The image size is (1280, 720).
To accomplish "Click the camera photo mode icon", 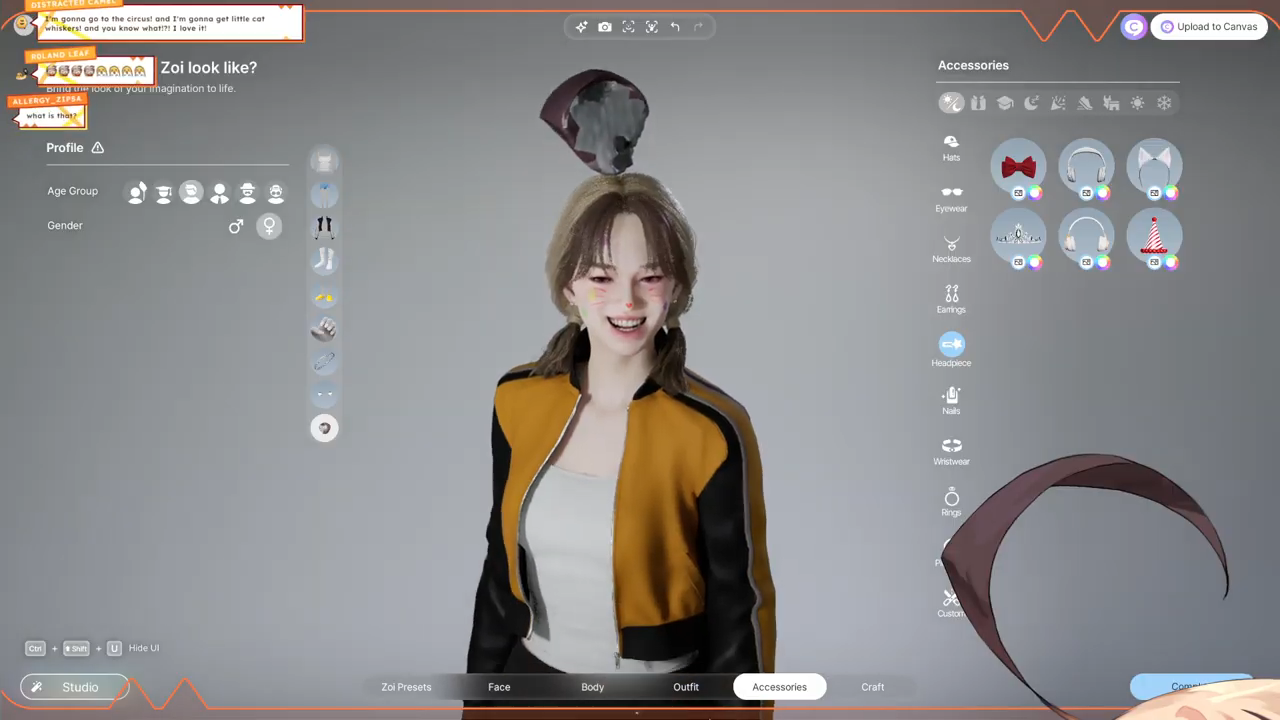I will (x=605, y=27).
